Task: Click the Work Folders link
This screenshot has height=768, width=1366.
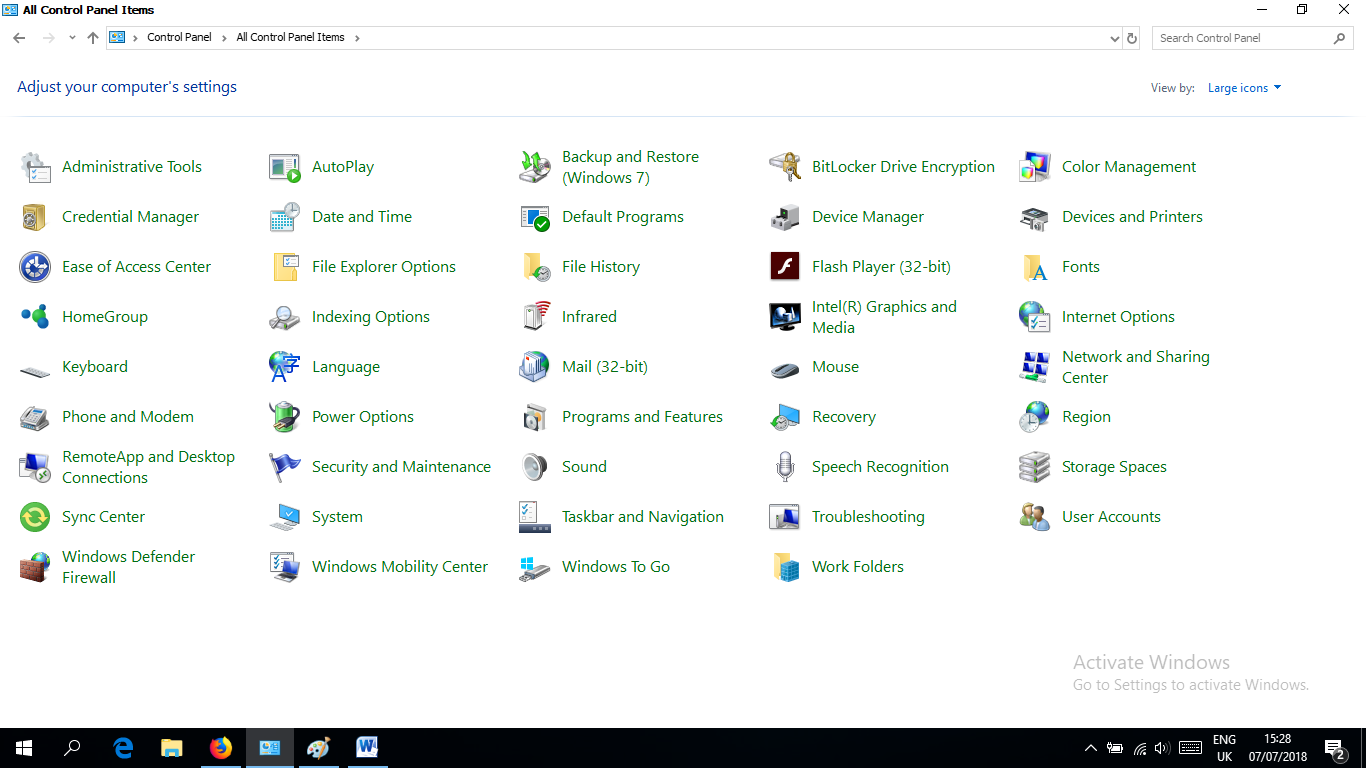Action: tap(858, 567)
